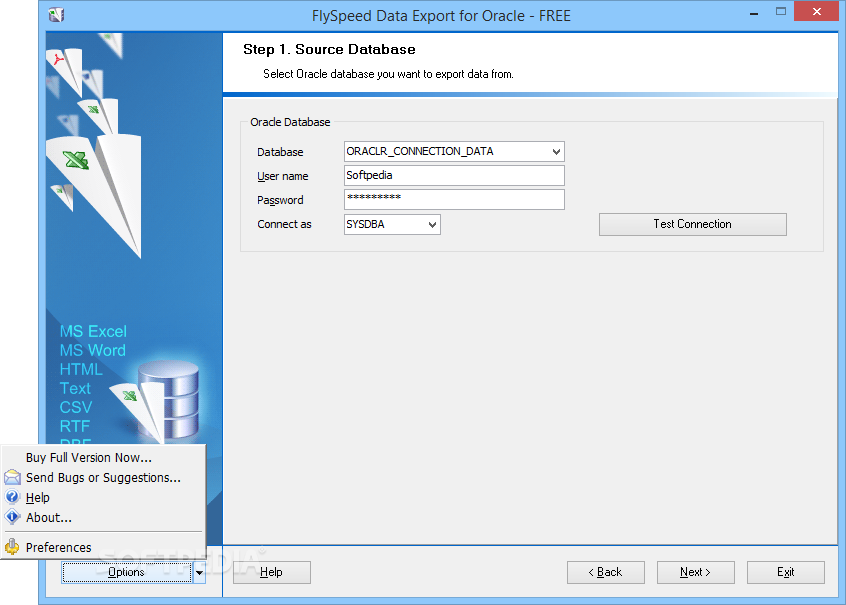Close the FlySpeed Data Export window
Screen dimensions: 846x605
click(816, 11)
